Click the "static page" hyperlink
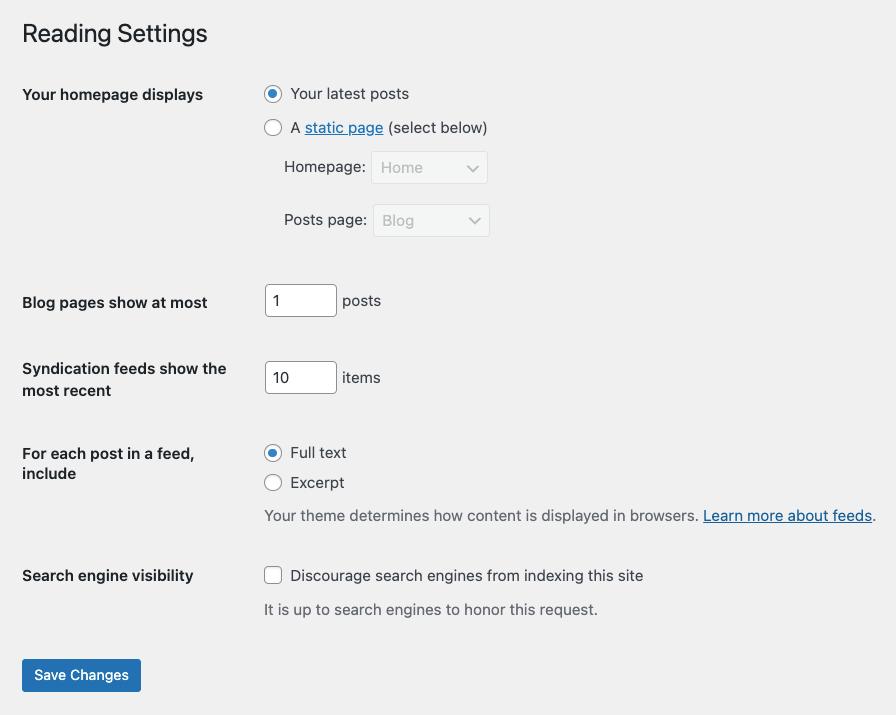 click(x=344, y=128)
